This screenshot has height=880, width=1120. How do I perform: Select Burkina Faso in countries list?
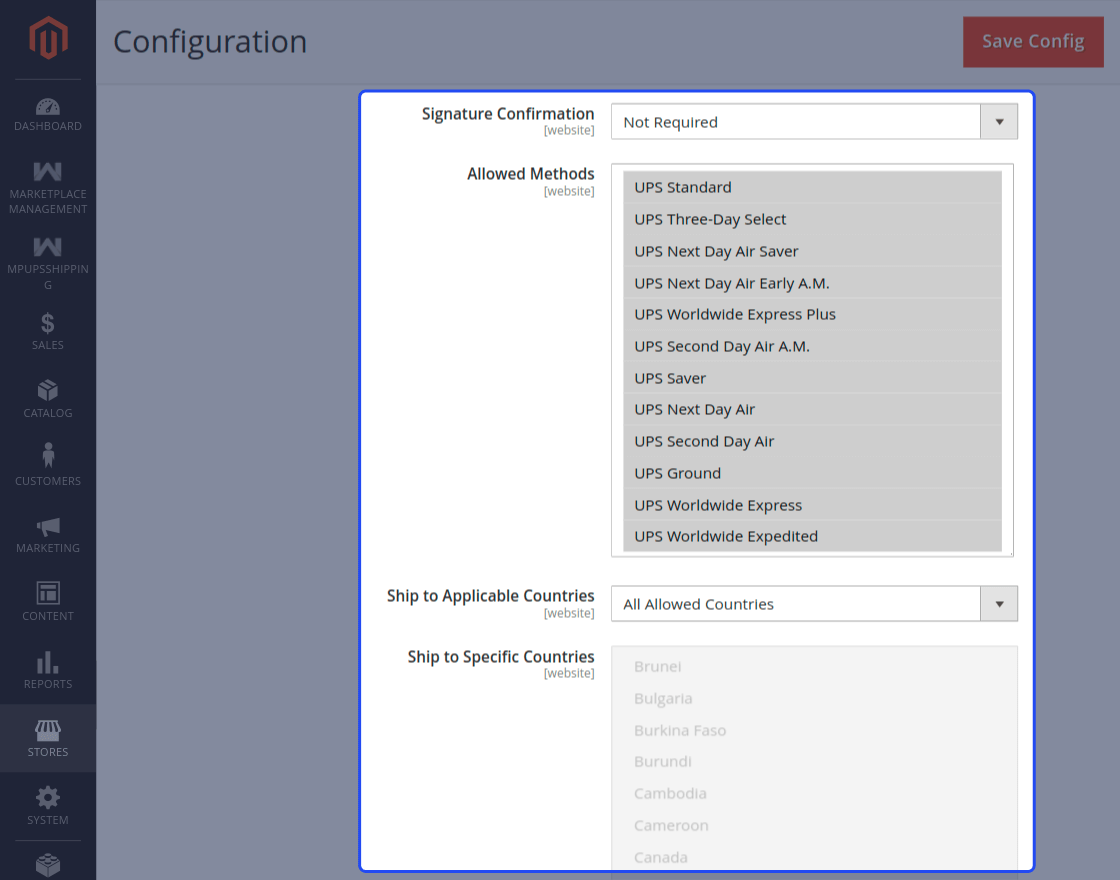click(x=814, y=730)
